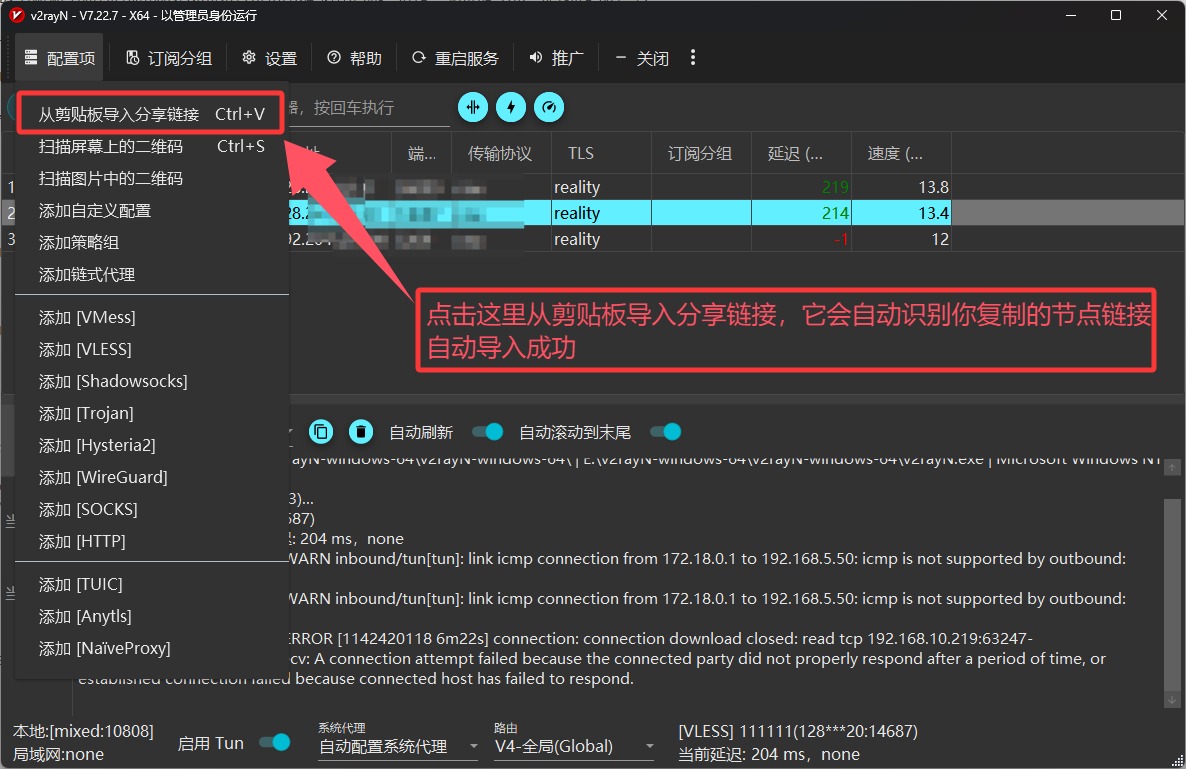Select 添加自定义配置 entry
Image resolution: width=1186 pixels, height=769 pixels.
151,210
